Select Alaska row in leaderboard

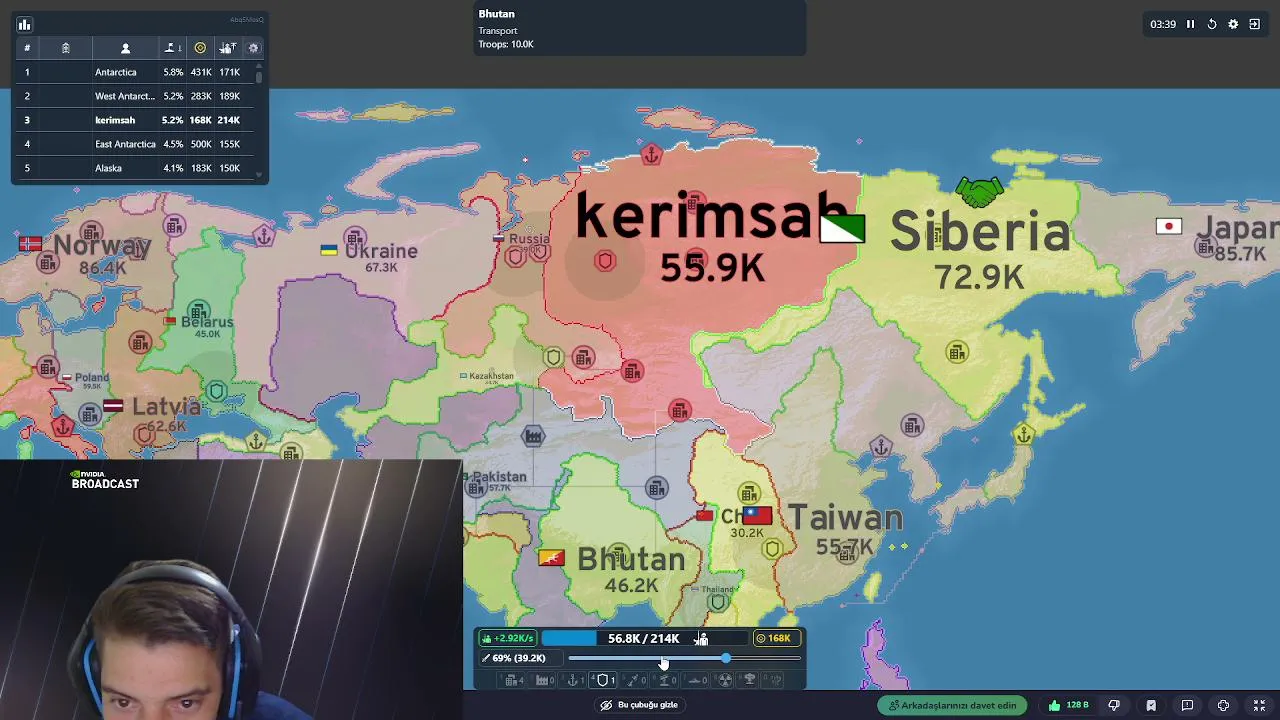[135, 168]
